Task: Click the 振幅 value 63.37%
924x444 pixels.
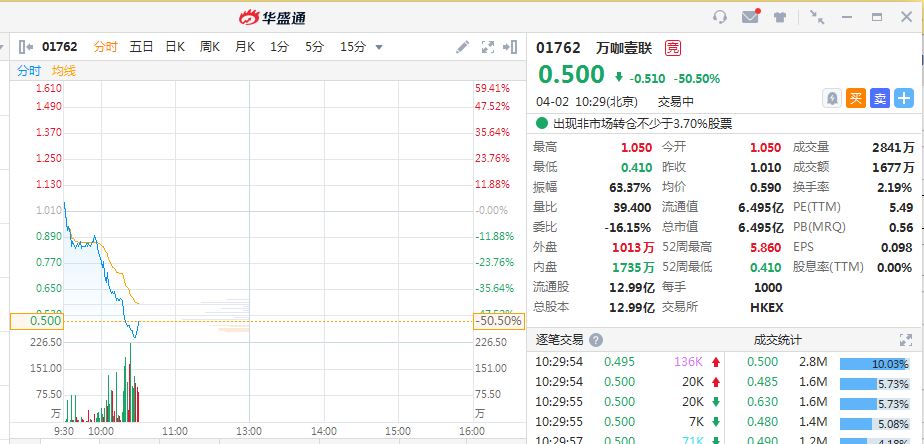Action: [630, 188]
